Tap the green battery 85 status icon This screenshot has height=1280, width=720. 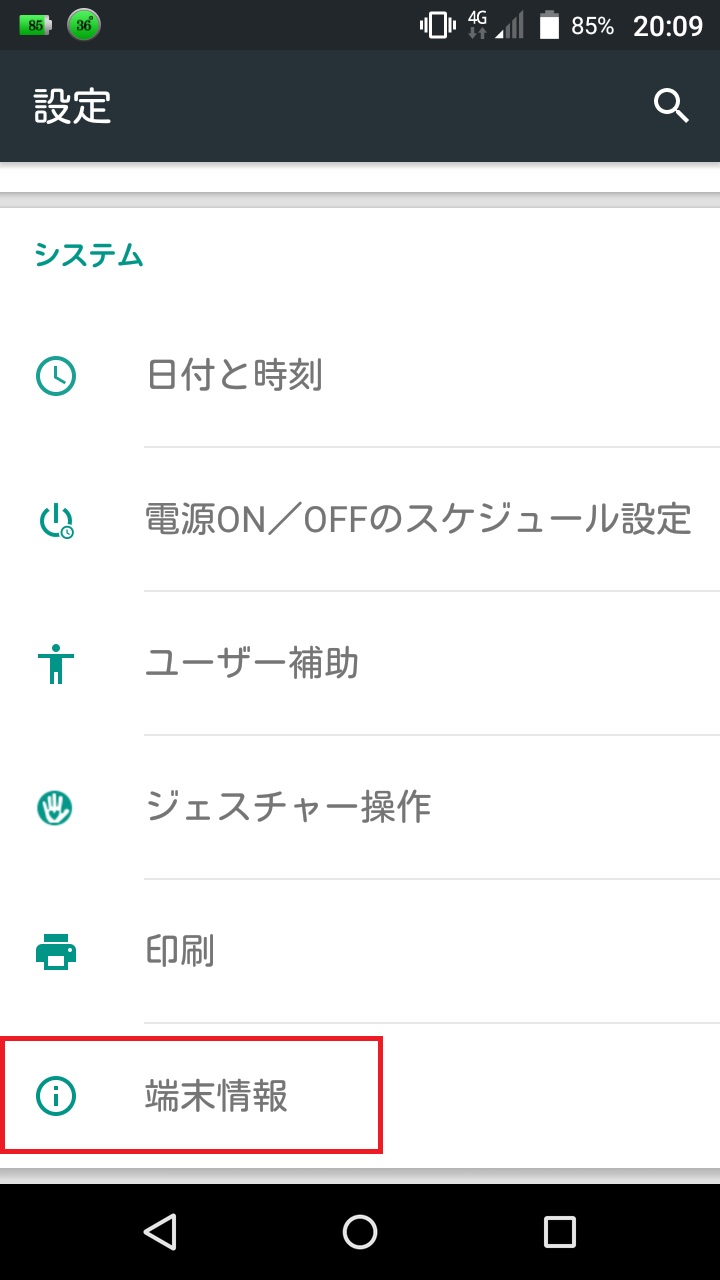[x=34, y=26]
